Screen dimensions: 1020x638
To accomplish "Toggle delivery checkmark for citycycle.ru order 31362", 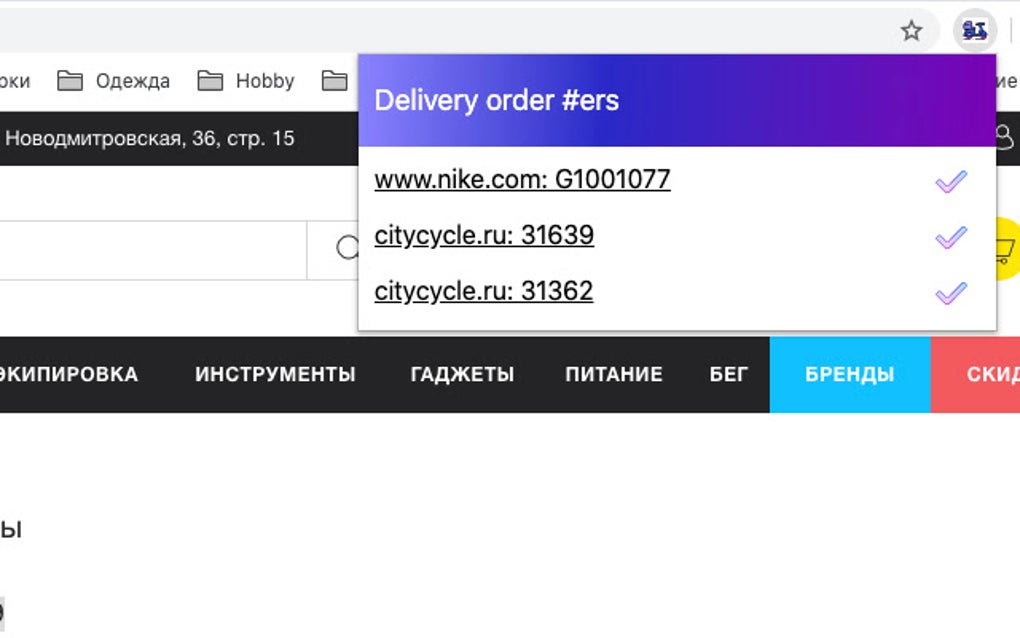I will click(950, 291).
